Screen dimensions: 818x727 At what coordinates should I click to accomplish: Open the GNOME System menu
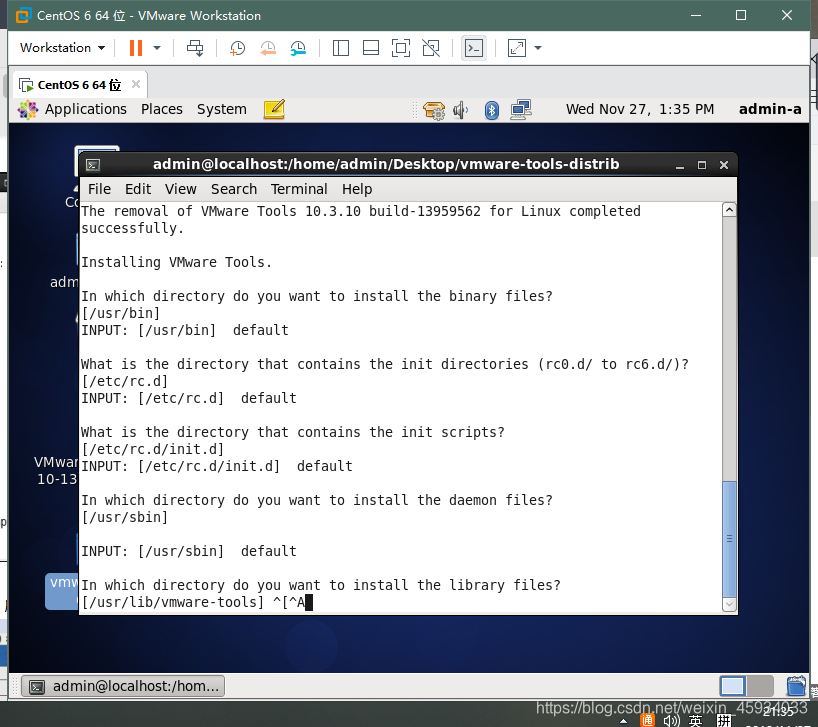pyautogui.click(x=222, y=109)
